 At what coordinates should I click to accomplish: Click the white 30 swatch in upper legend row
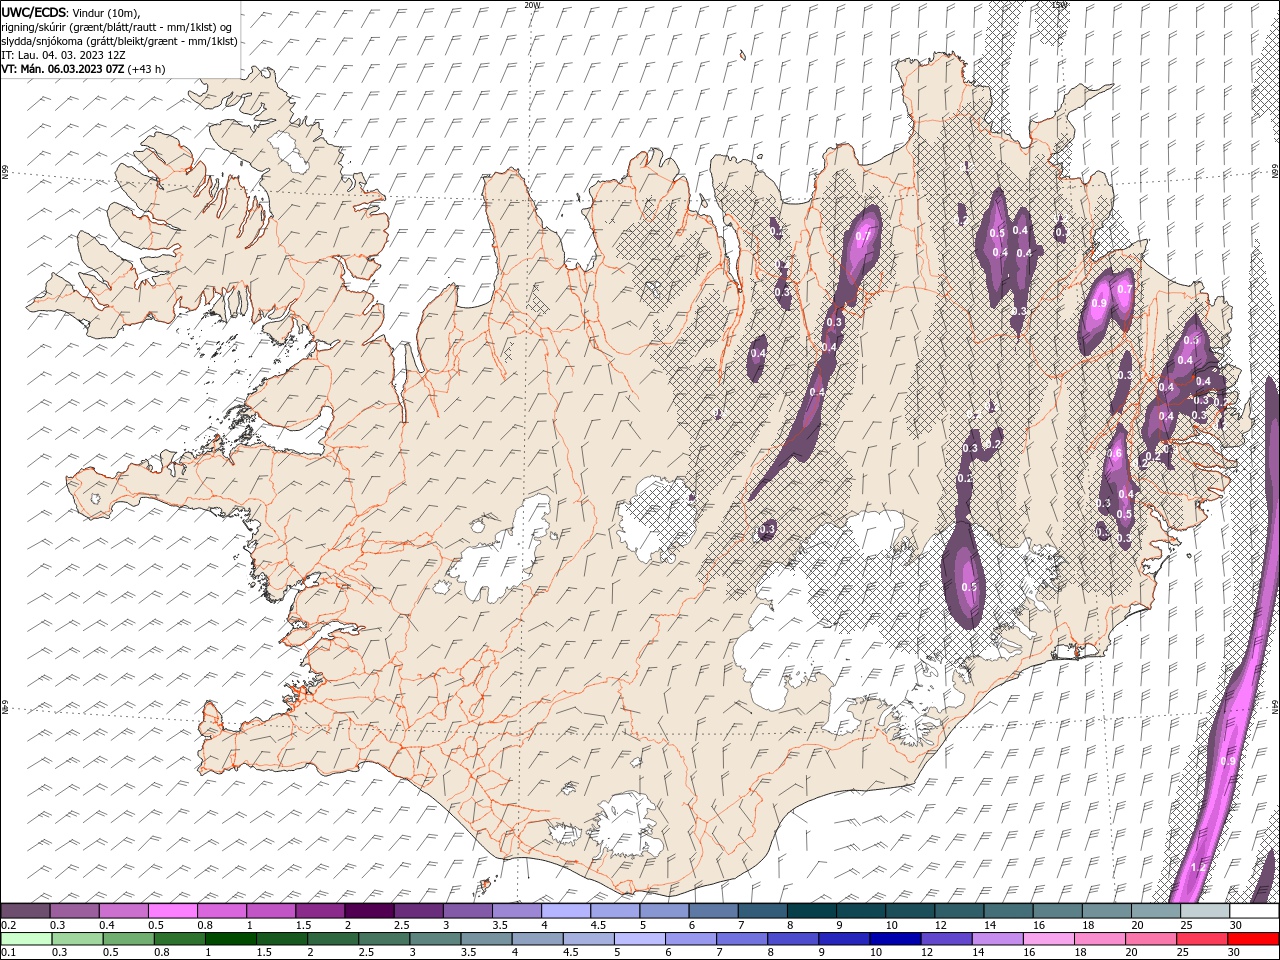click(1254, 911)
